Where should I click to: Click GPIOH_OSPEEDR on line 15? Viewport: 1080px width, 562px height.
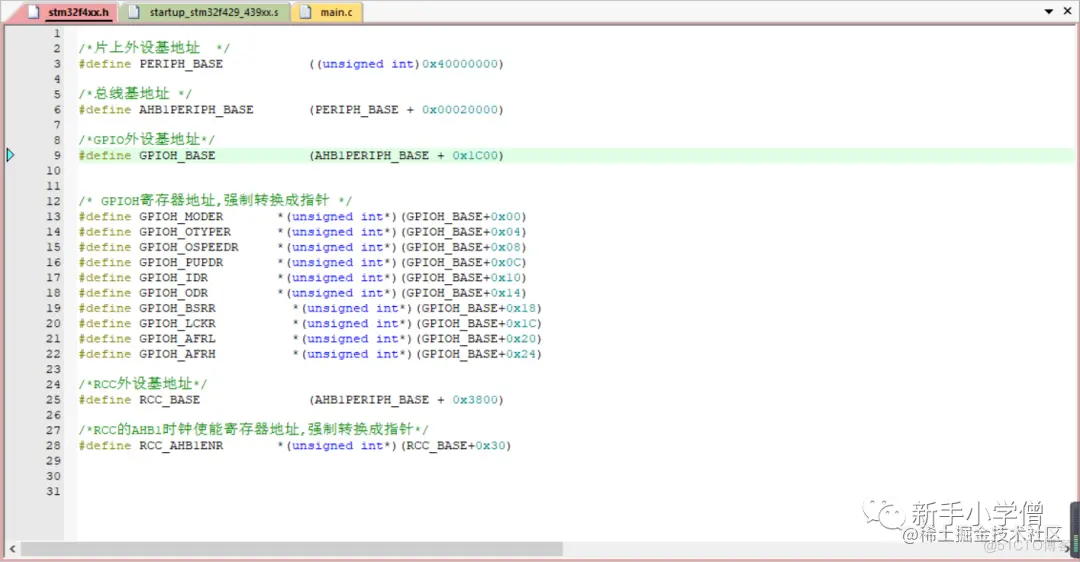pos(189,247)
